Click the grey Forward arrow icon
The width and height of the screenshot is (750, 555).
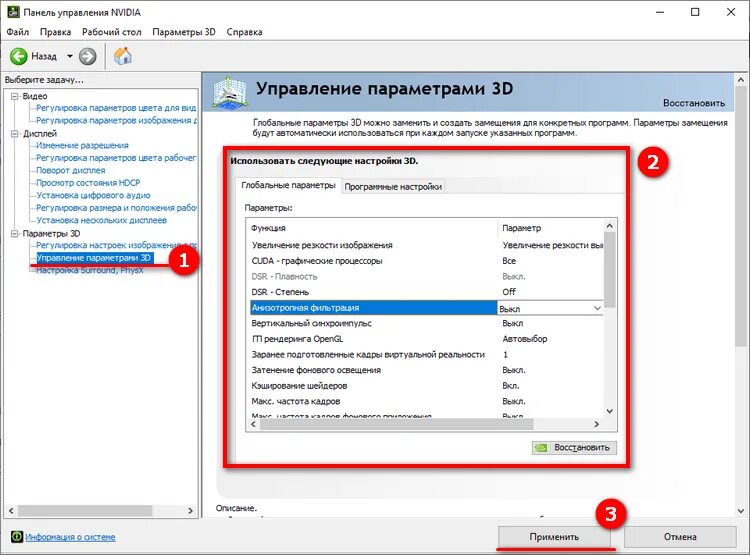[x=88, y=56]
